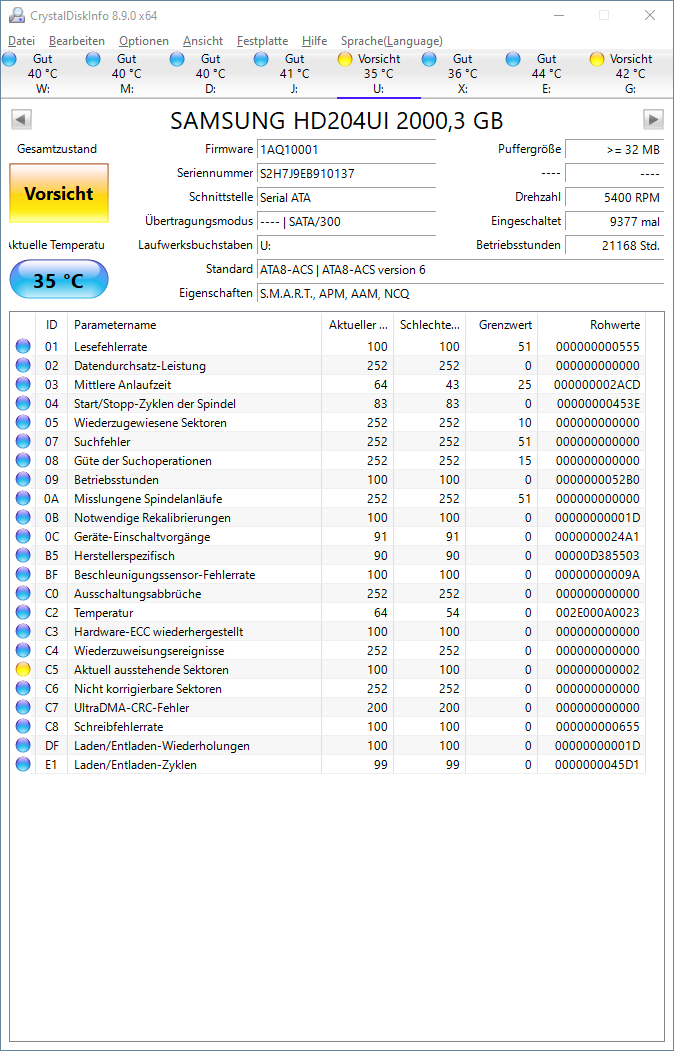Image resolution: width=674 pixels, height=1051 pixels.
Task: Click status icon of Wiederzuweisungsereignisse row
Action: pos(23,651)
